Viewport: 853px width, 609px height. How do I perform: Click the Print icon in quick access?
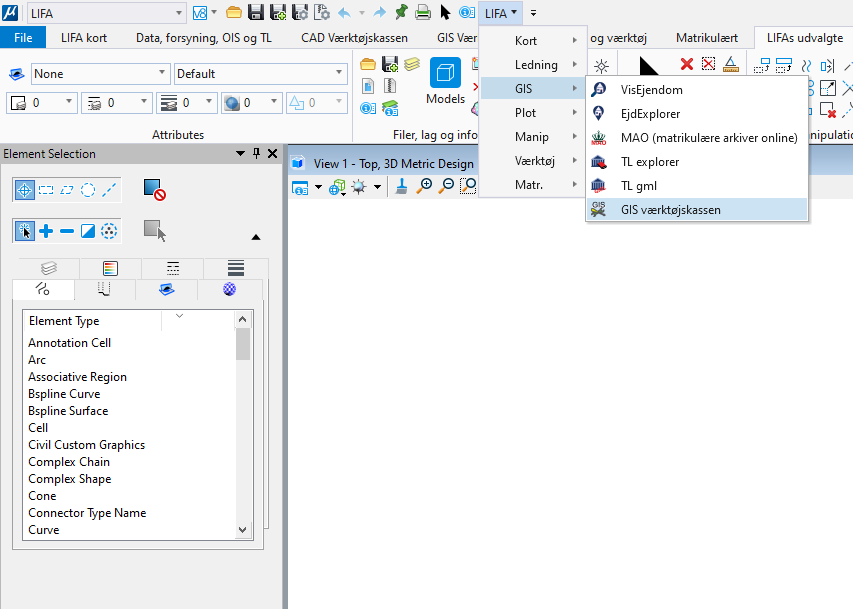coord(423,13)
